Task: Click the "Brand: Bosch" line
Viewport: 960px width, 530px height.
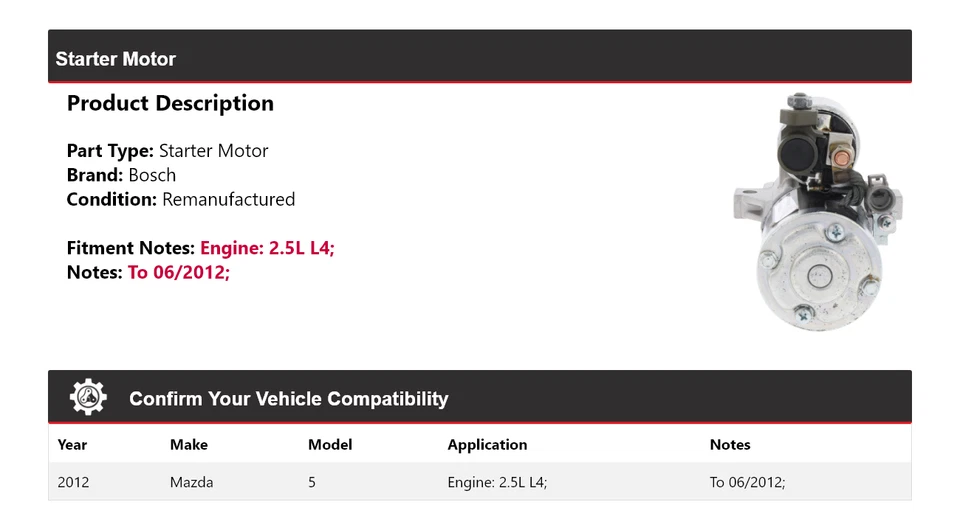Action: coord(121,175)
